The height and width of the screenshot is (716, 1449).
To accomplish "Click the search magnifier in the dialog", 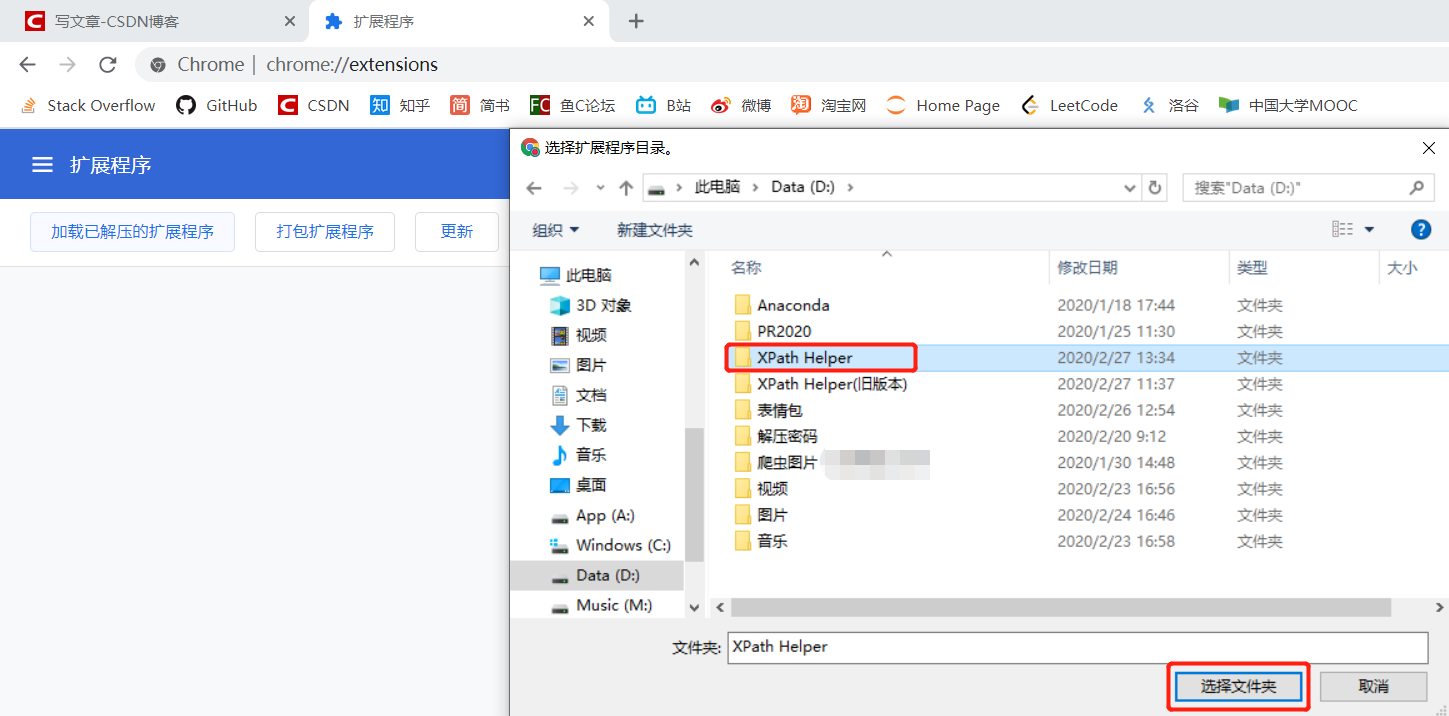I will coord(1417,187).
